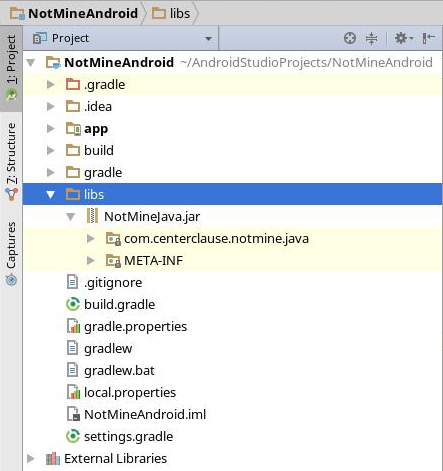Click the hide panel icon
Screen dimensions: 443x471
coord(428,38)
